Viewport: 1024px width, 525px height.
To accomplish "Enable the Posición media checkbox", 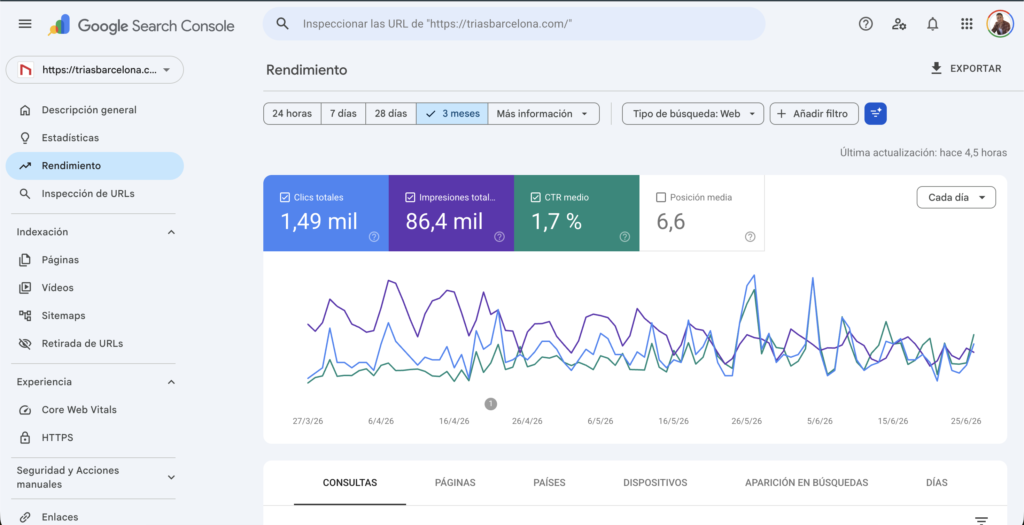I will click(660, 197).
